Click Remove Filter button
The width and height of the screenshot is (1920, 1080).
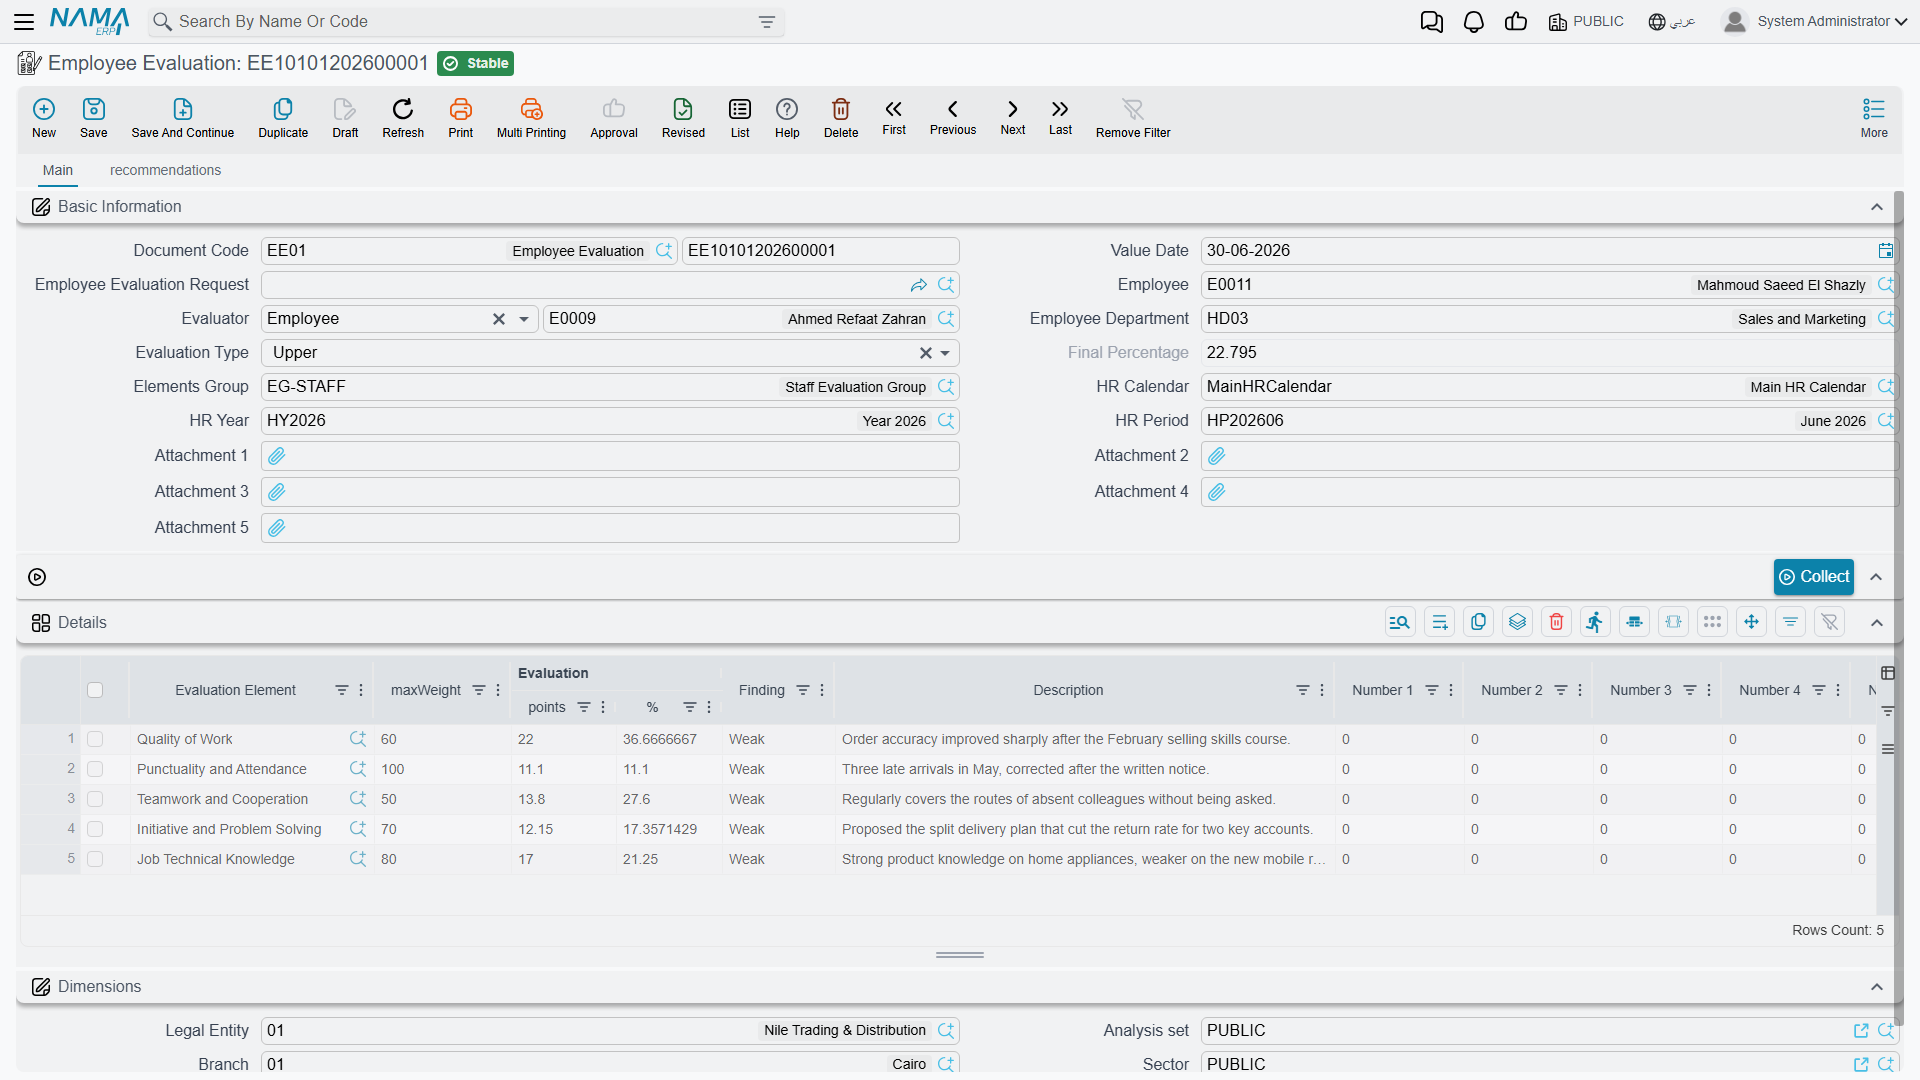1133,117
